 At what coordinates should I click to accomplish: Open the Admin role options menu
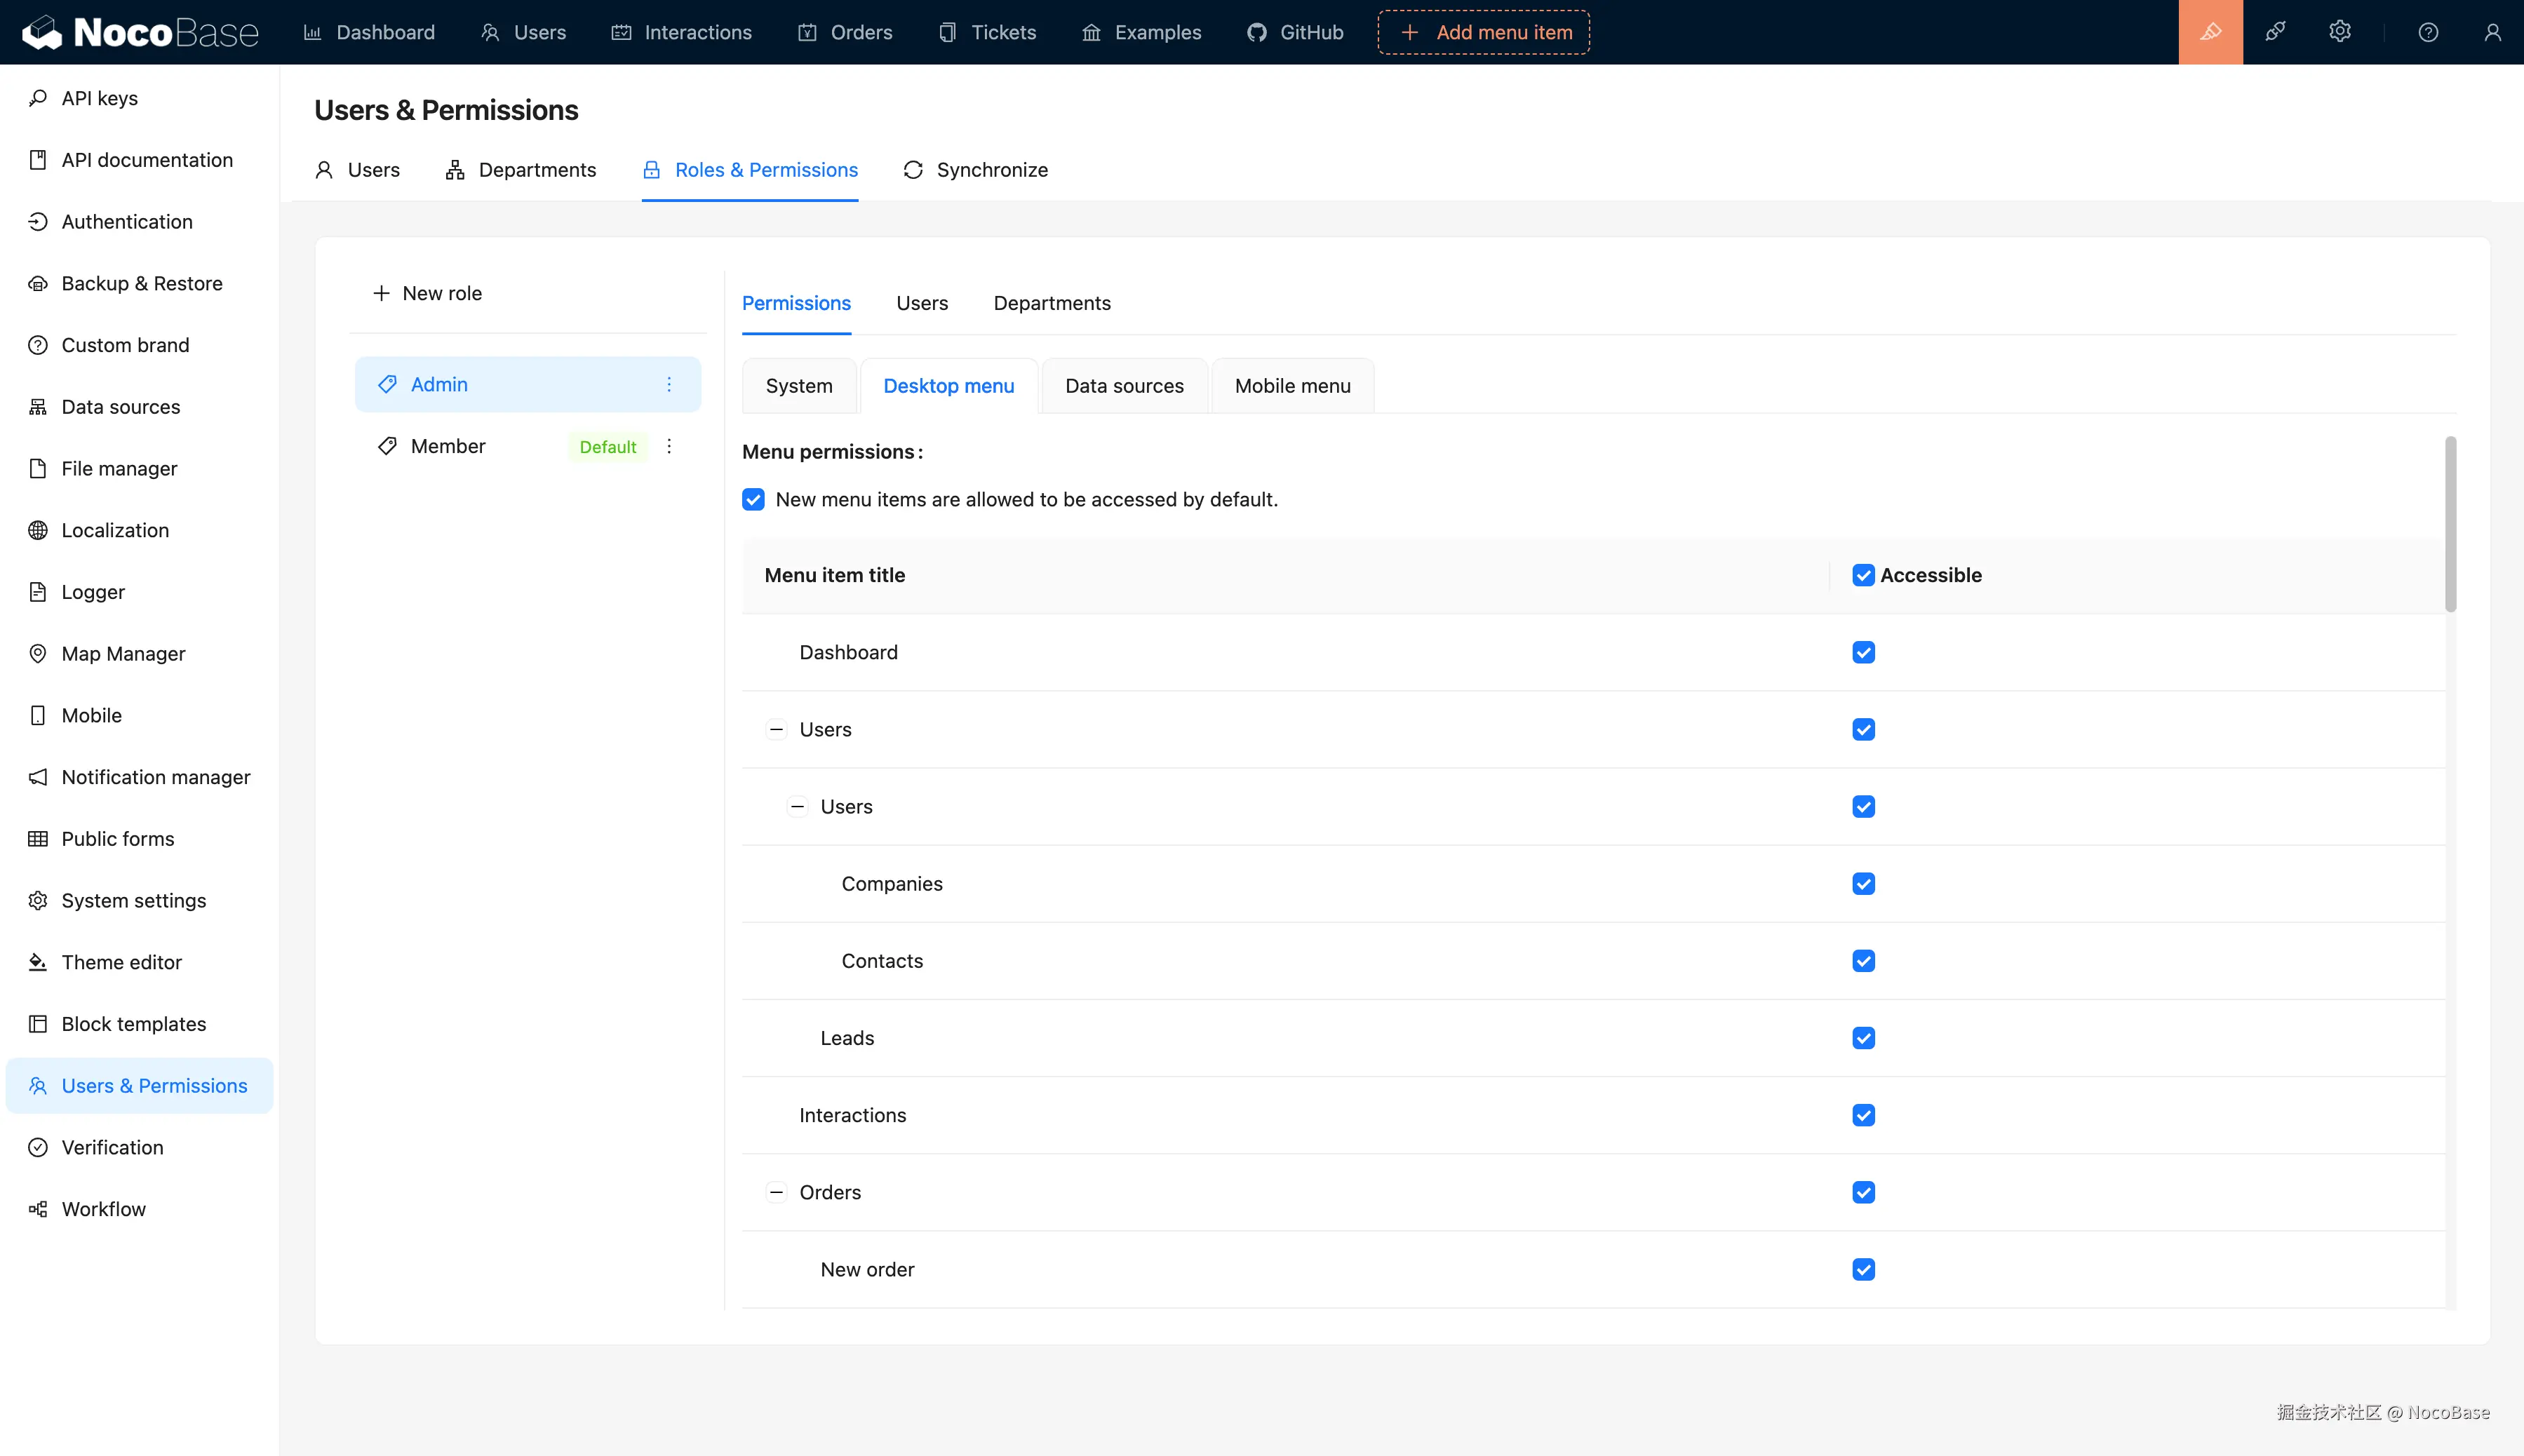point(669,384)
